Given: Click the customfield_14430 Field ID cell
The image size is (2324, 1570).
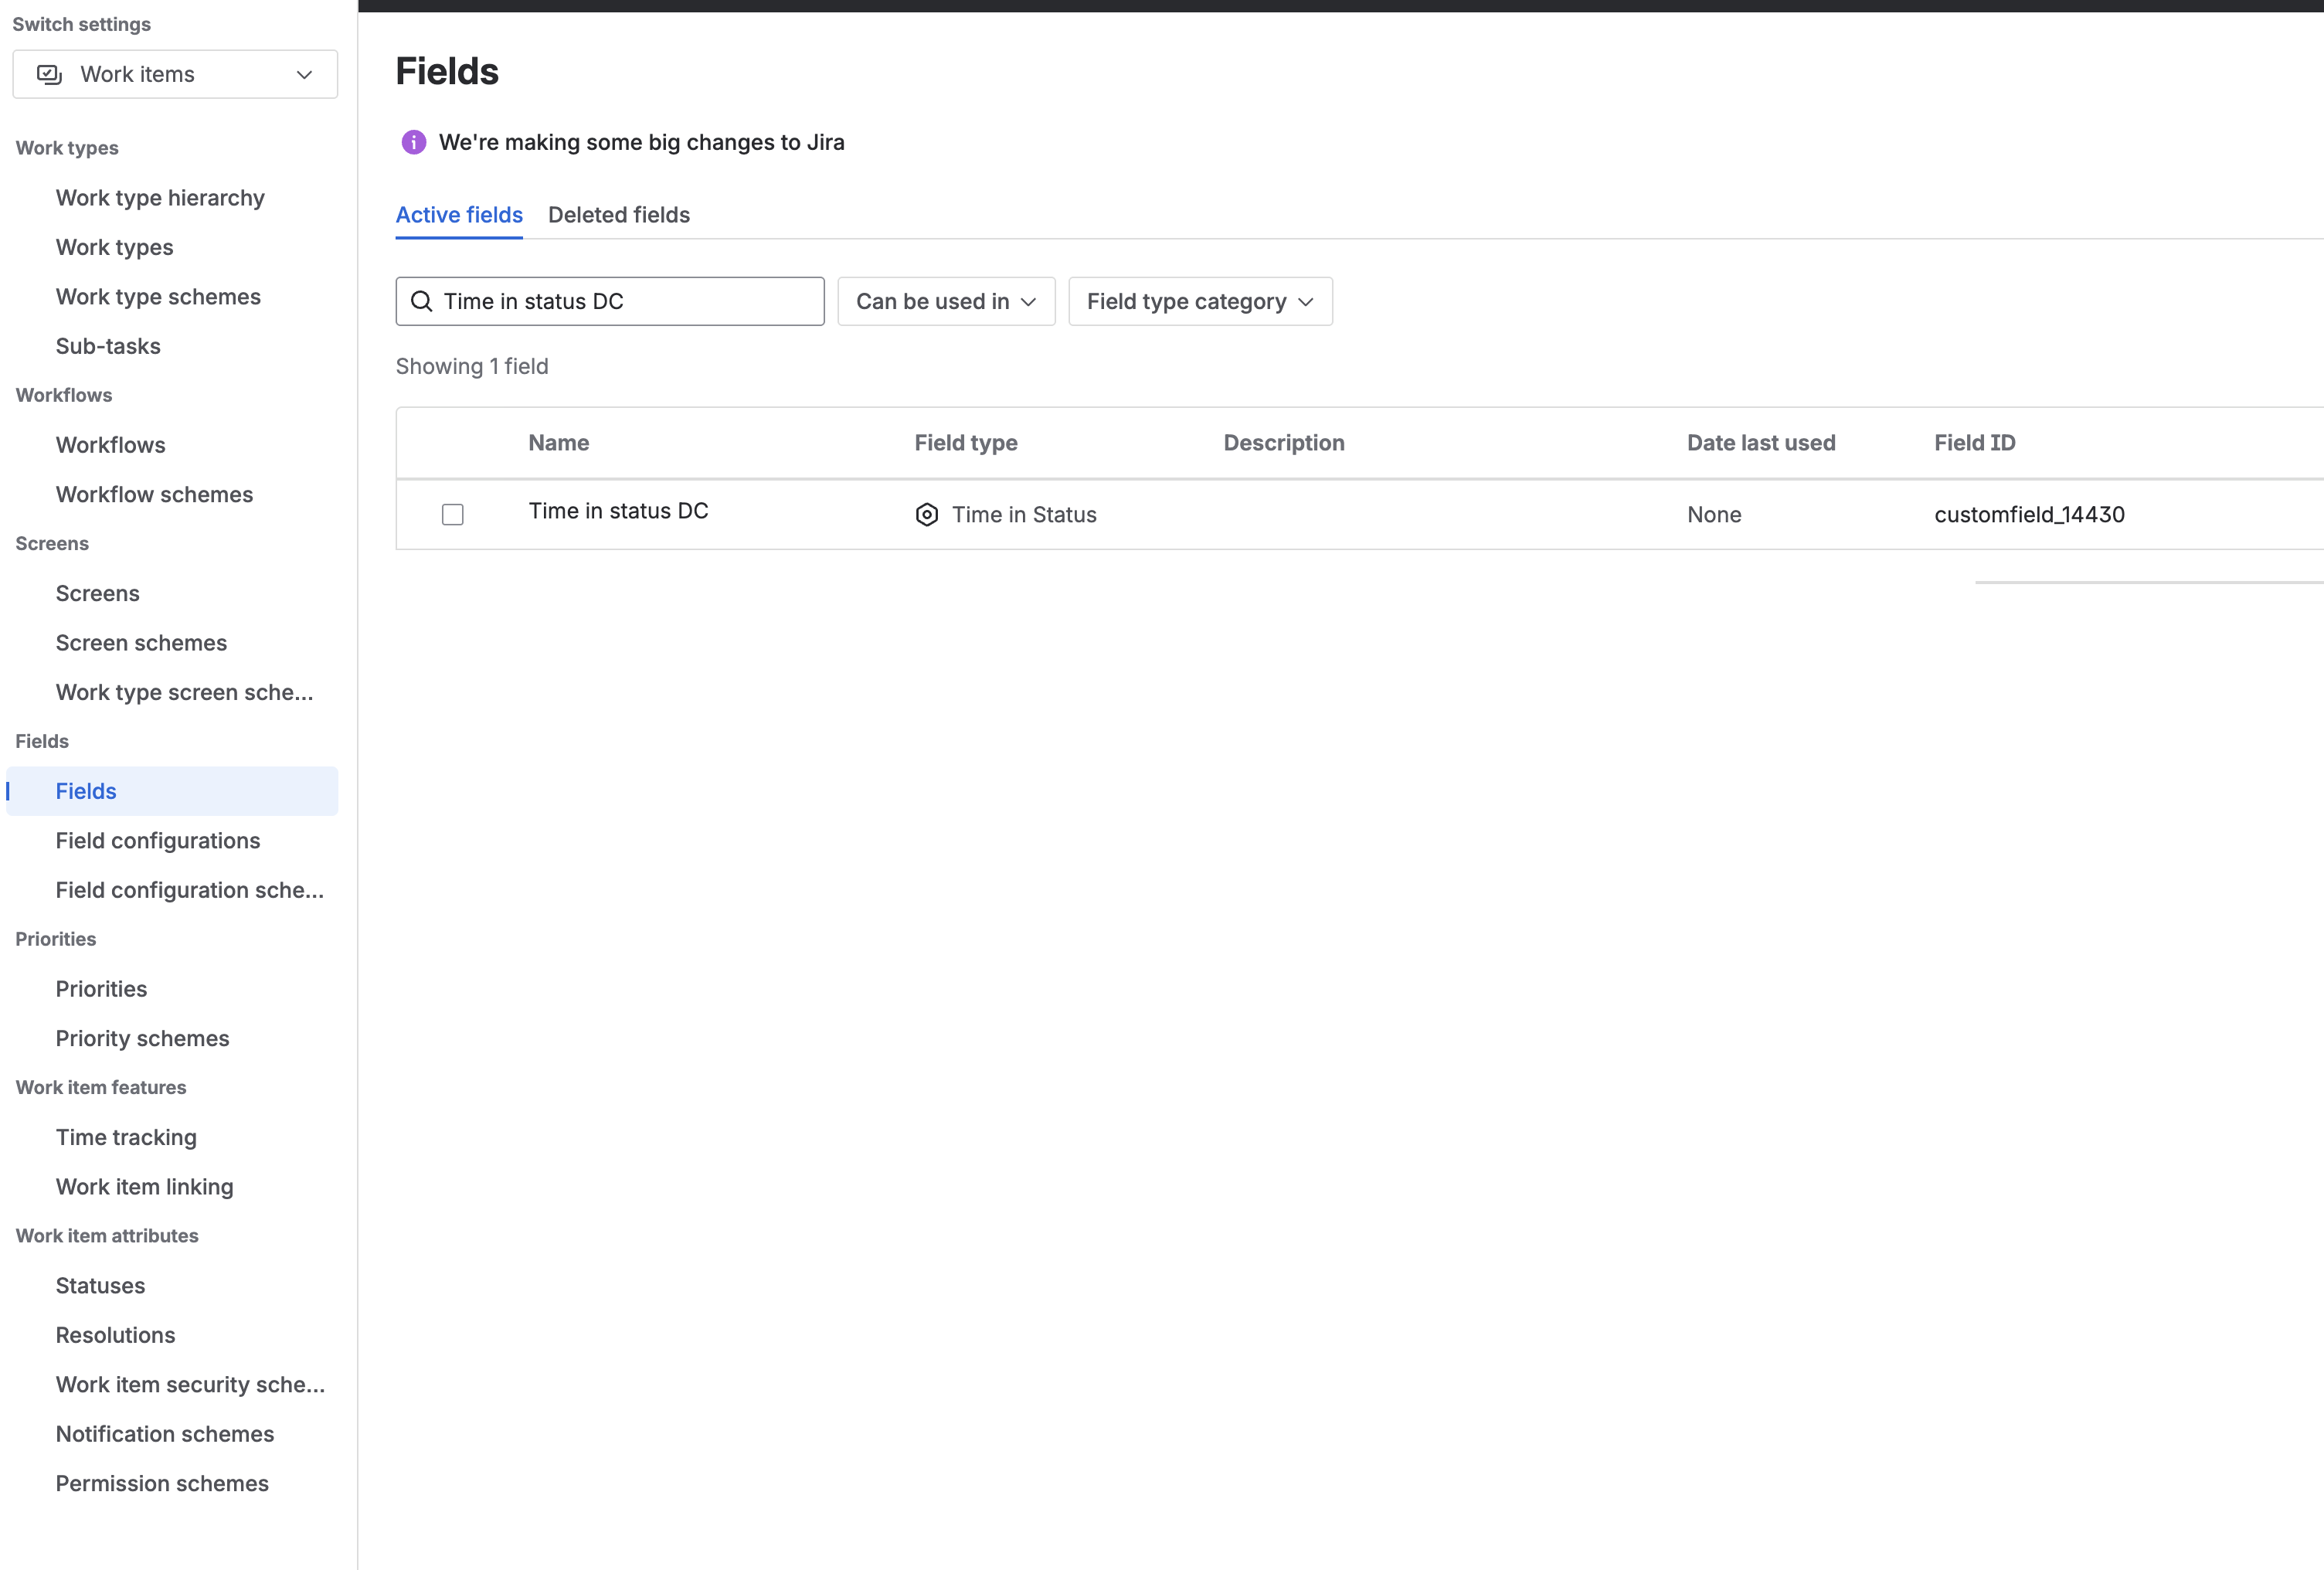Looking at the screenshot, I should tap(2029, 514).
